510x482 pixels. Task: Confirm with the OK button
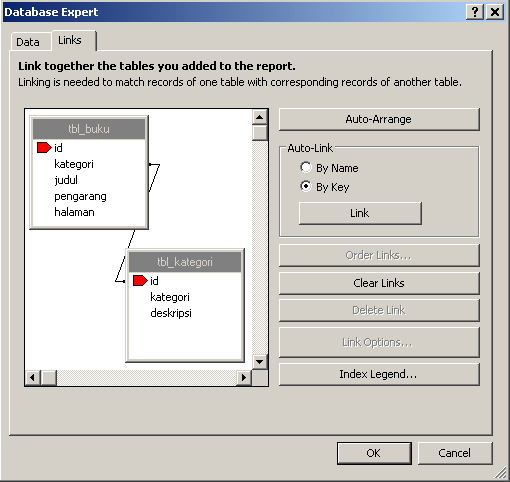(x=374, y=453)
